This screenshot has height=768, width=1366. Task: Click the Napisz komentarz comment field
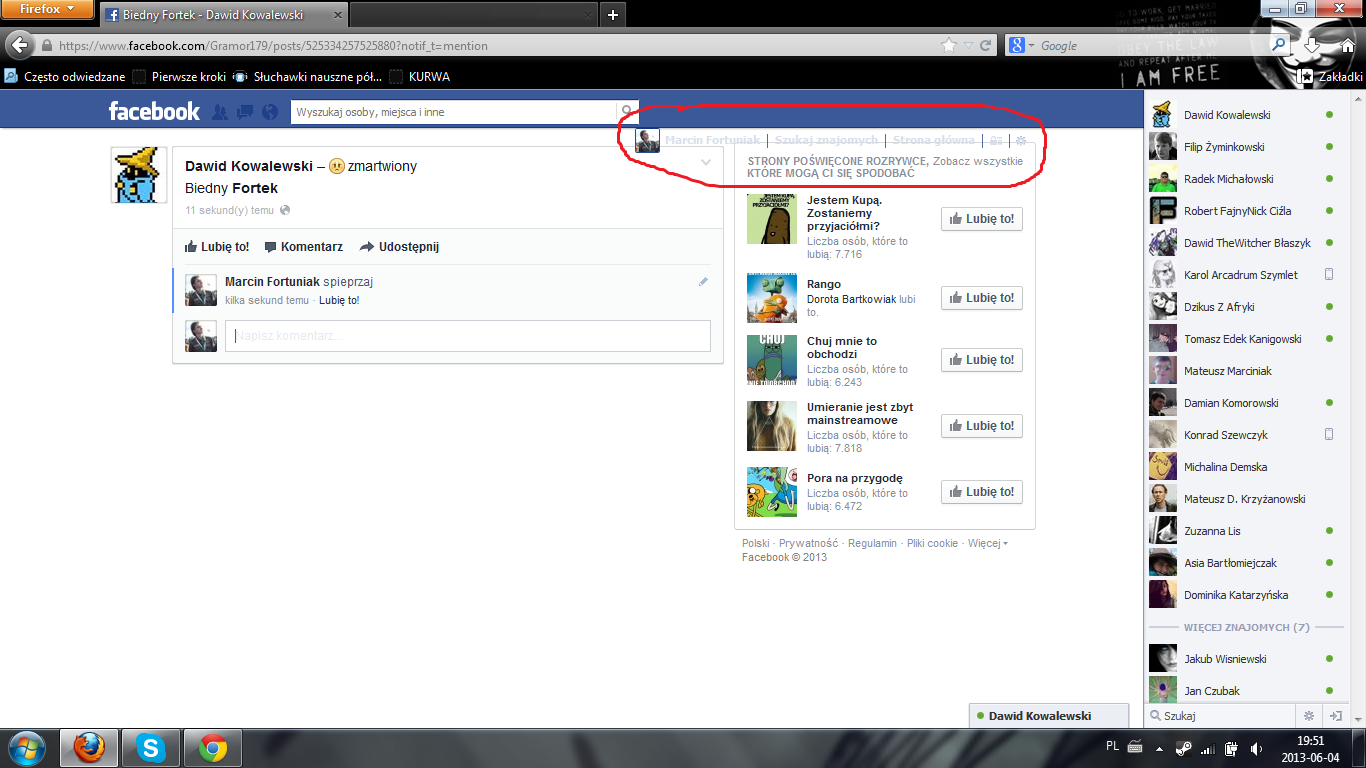point(467,336)
